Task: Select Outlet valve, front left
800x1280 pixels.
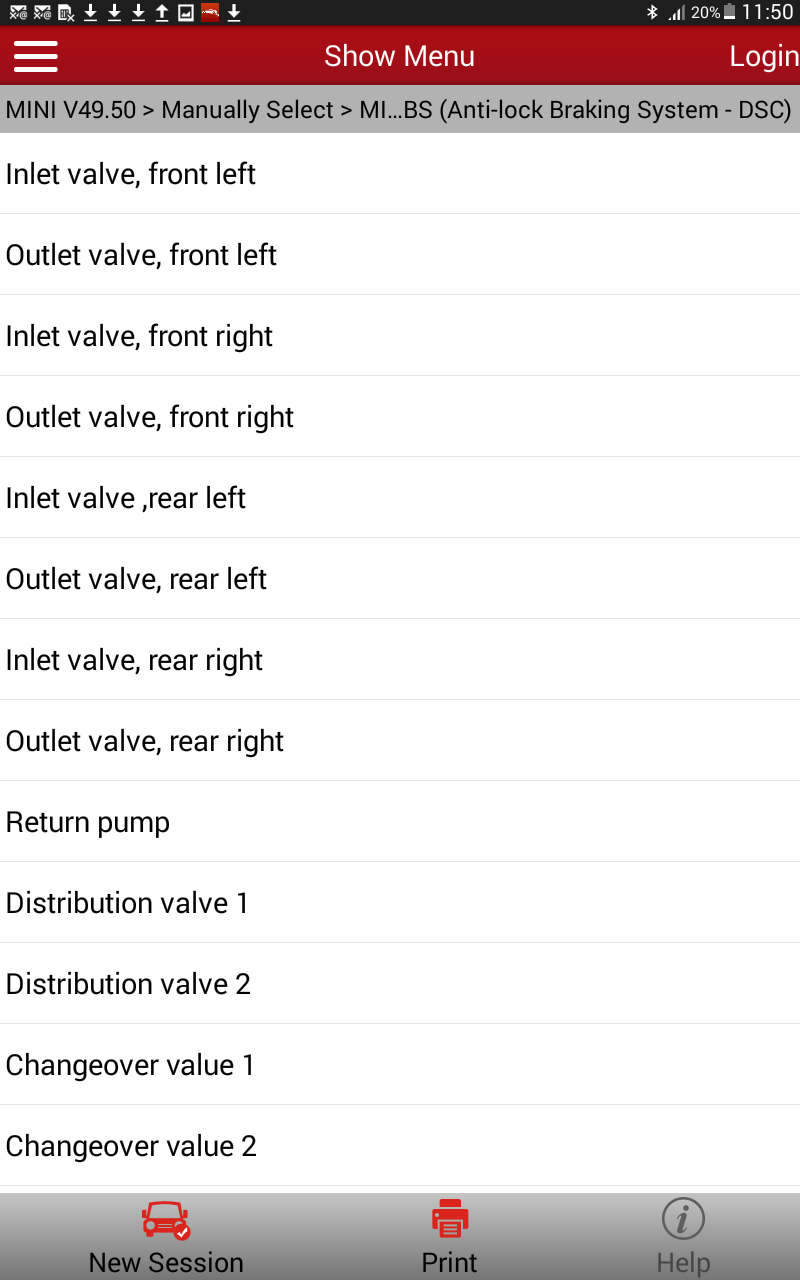Action: (141, 255)
